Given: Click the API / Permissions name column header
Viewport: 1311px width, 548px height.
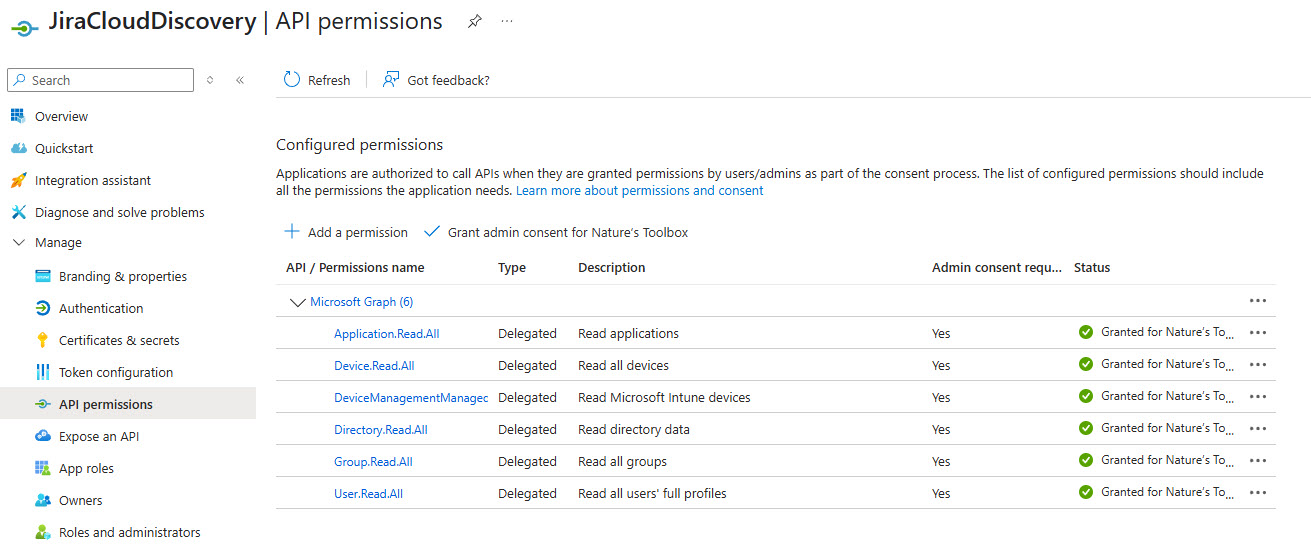Looking at the screenshot, I should click(x=355, y=267).
